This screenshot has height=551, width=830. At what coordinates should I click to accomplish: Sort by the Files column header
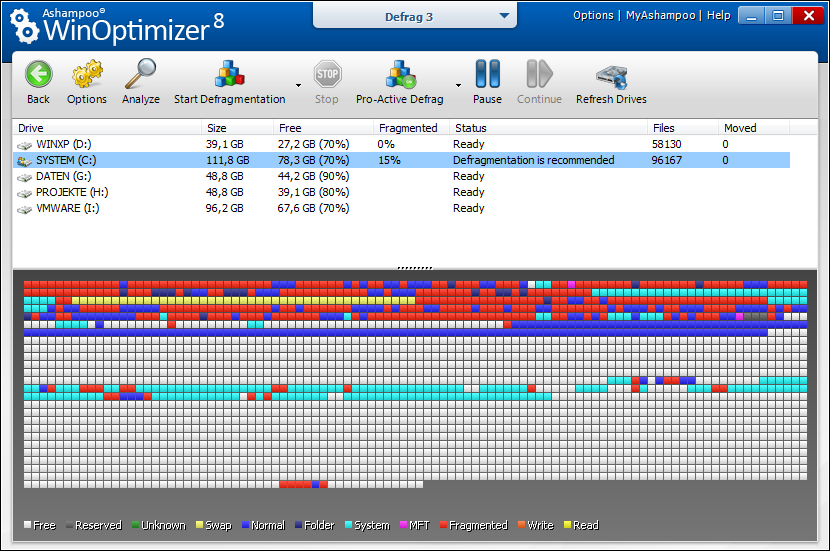click(x=682, y=128)
